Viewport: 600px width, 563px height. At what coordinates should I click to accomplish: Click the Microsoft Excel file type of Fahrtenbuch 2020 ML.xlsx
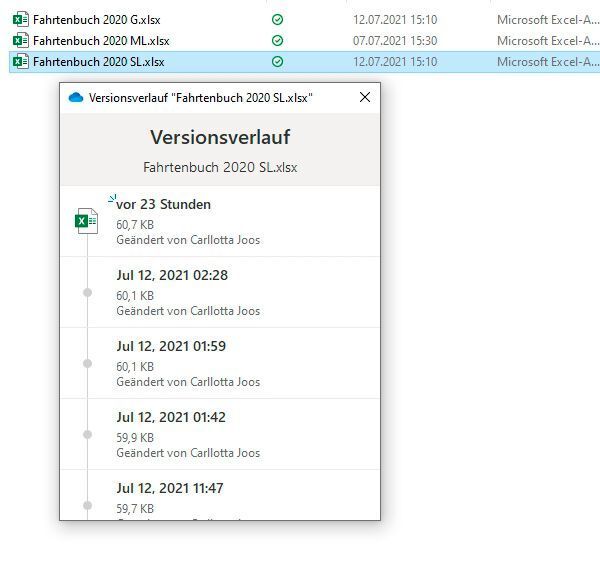point(548,41)
